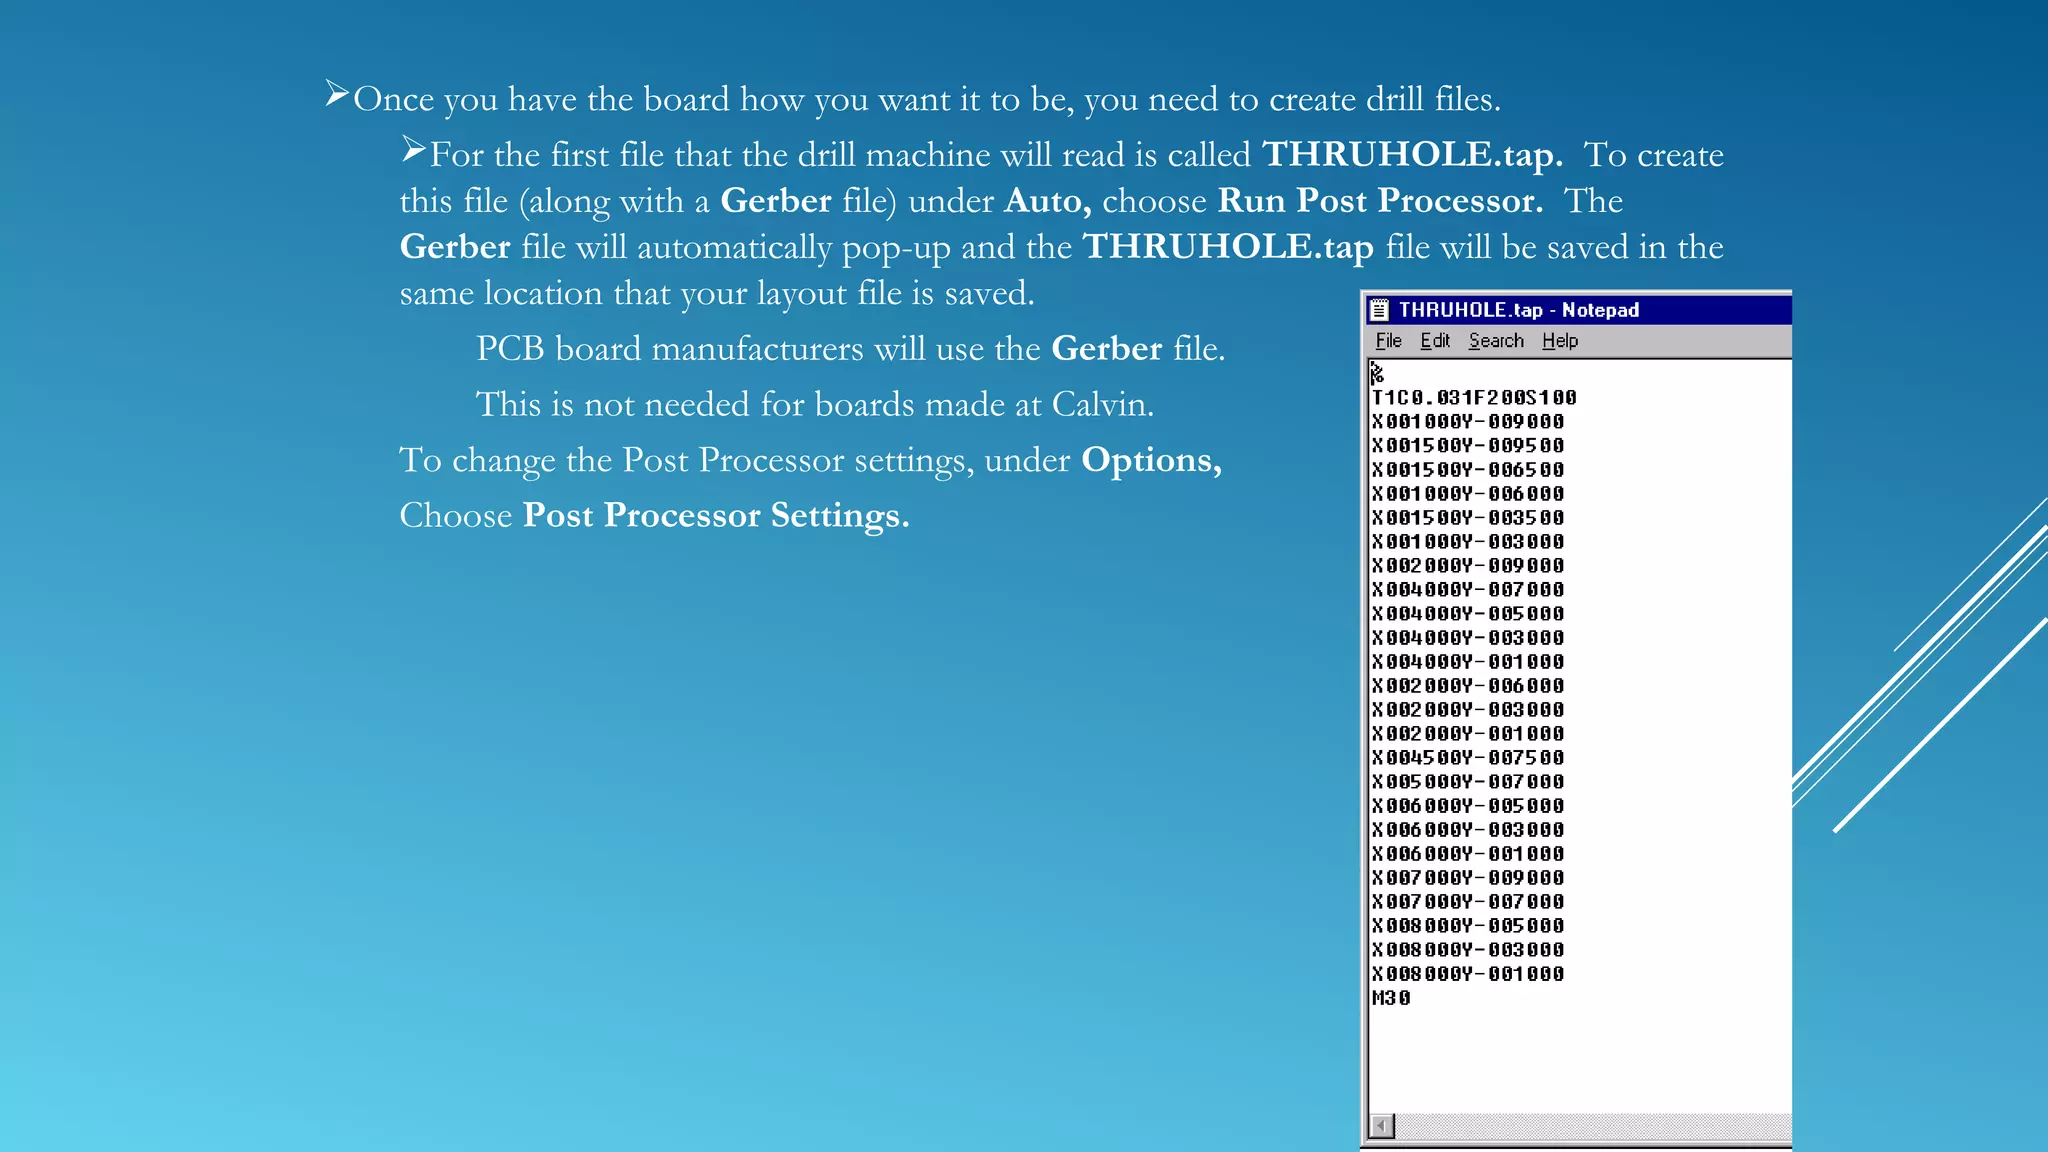Click the bold 'Run Post Processor.' text
The height and width of the screenshot is (1152, 2048).
tap(1380, 201)
